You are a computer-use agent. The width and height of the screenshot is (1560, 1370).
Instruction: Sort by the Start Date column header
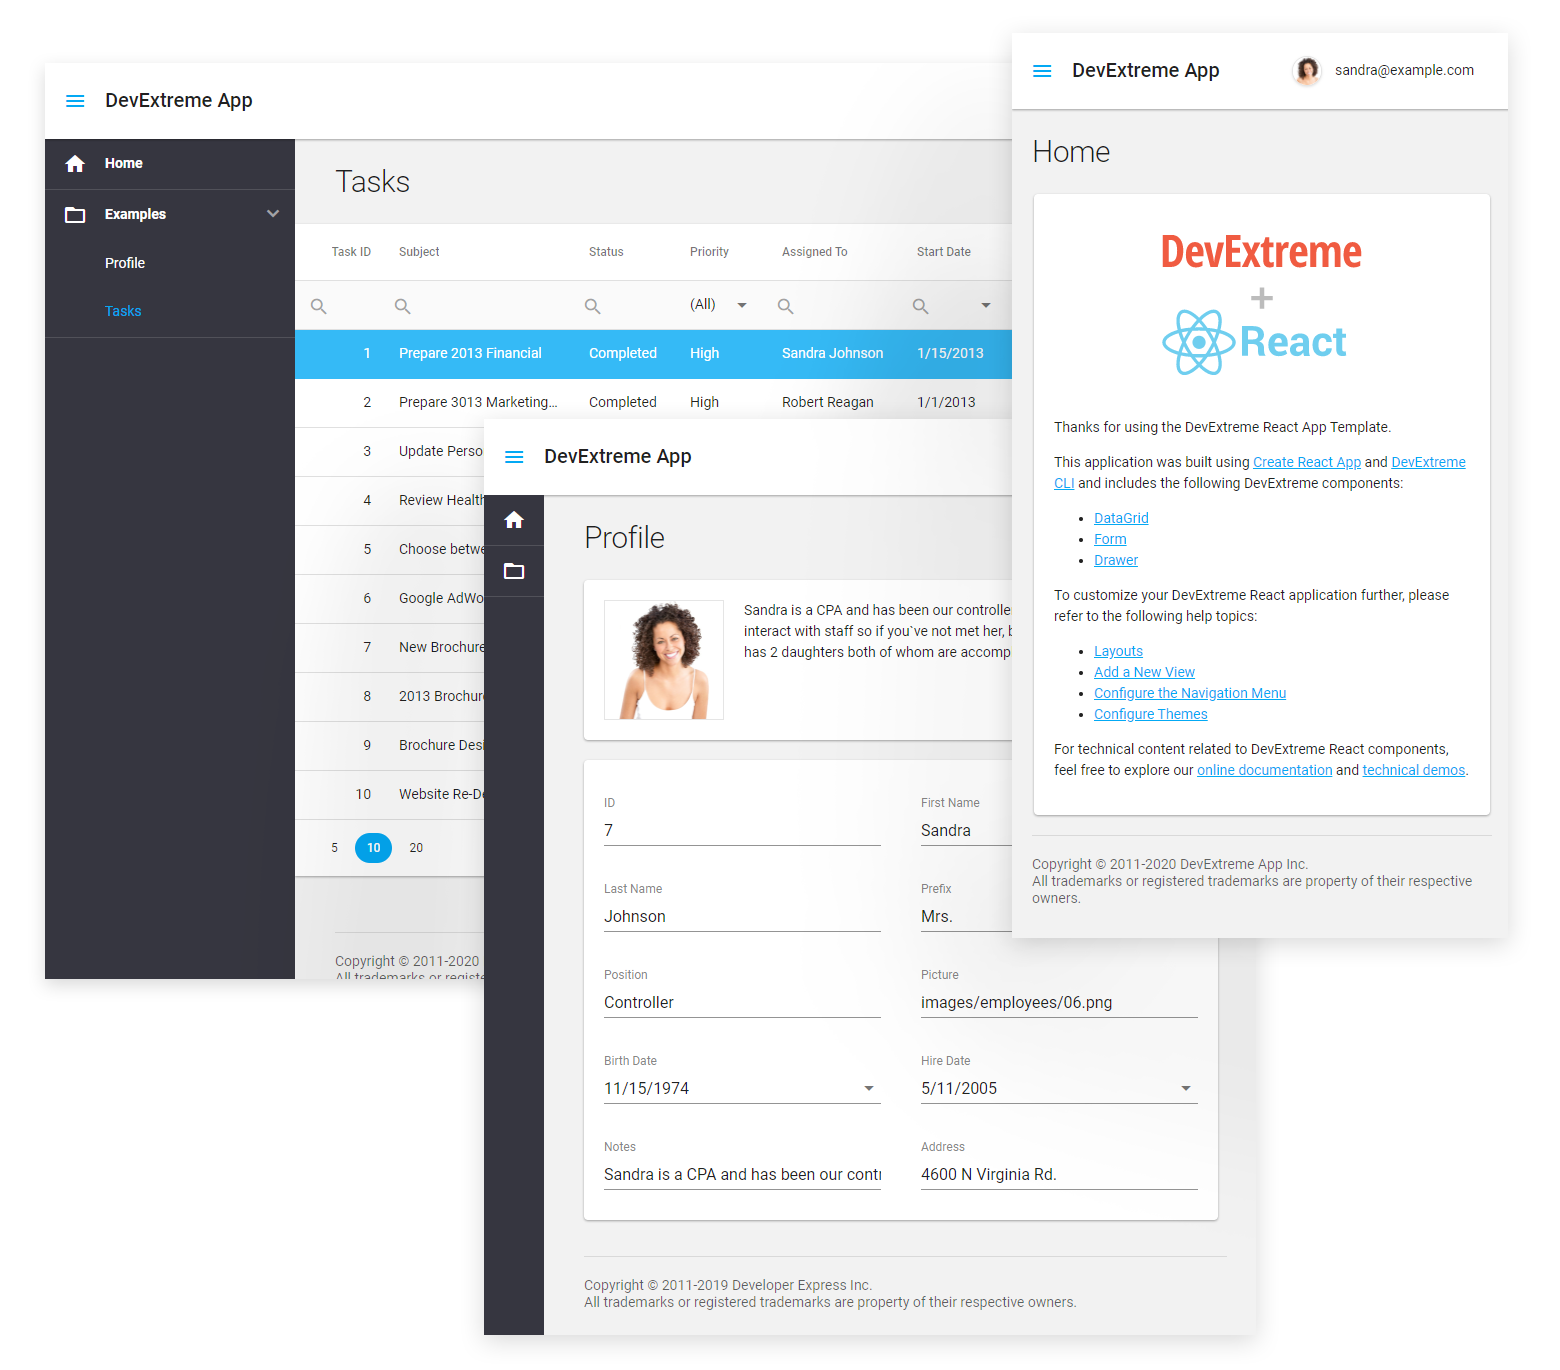tap(944, 252)
